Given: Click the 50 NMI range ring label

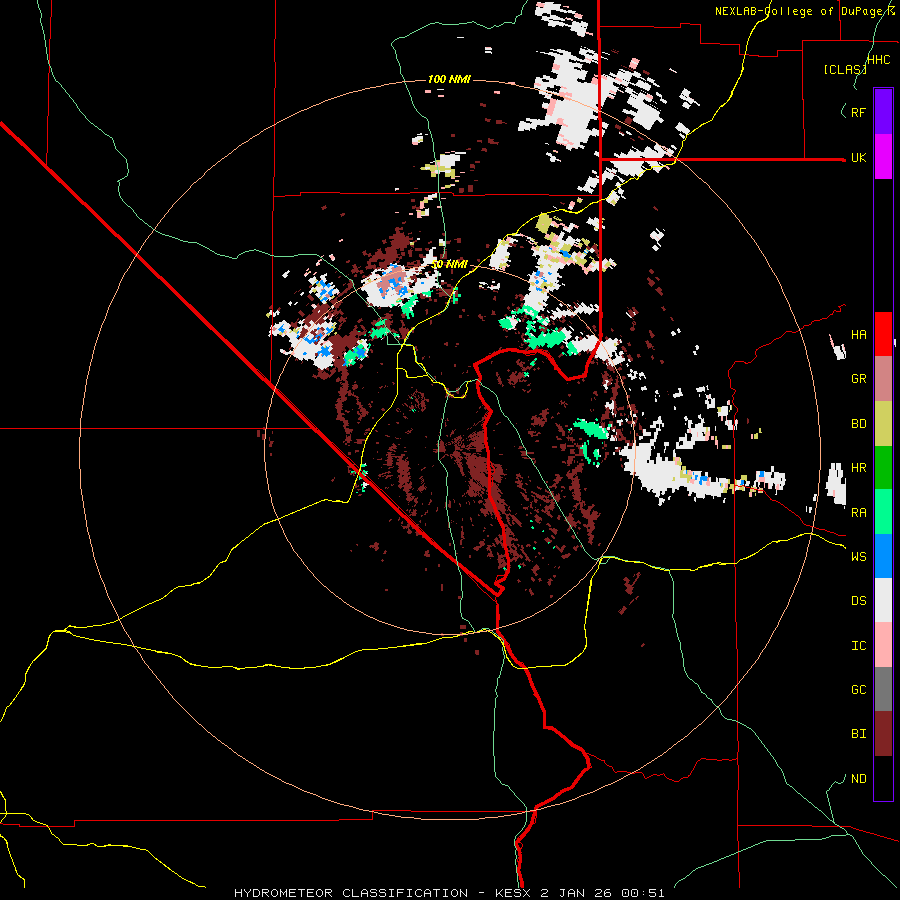Looking at the screenshot, I should pos(449,264).
